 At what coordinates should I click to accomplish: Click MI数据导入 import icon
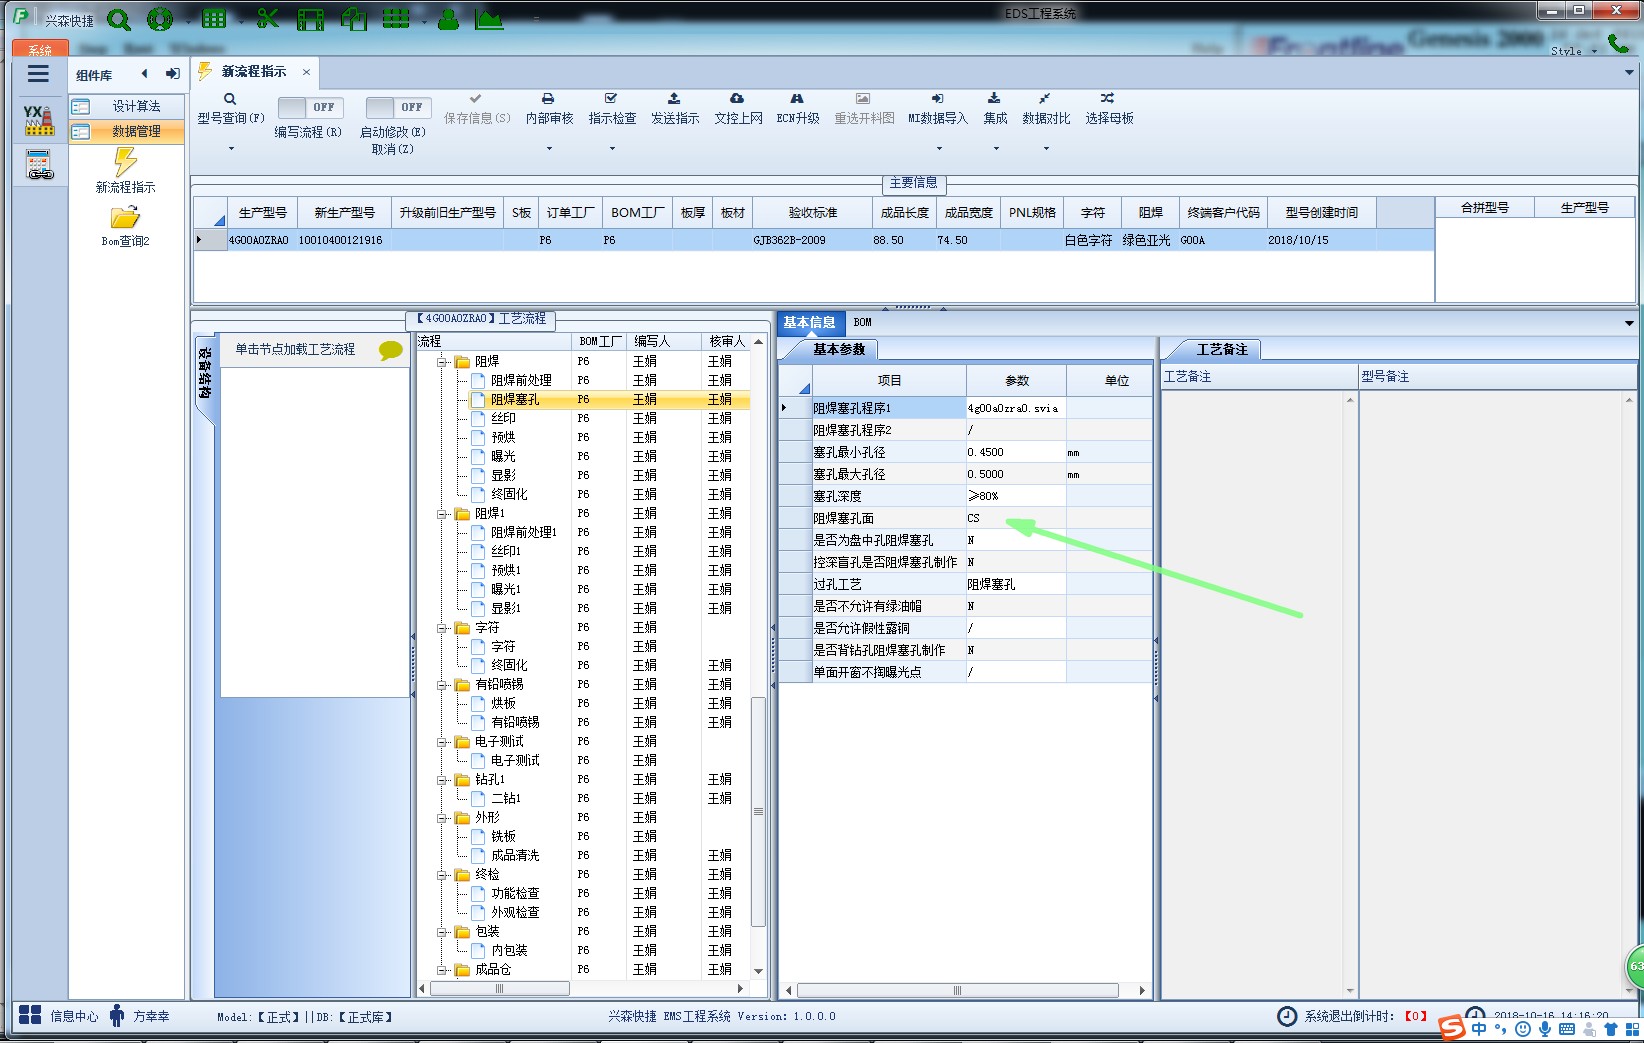coord(937,99)
